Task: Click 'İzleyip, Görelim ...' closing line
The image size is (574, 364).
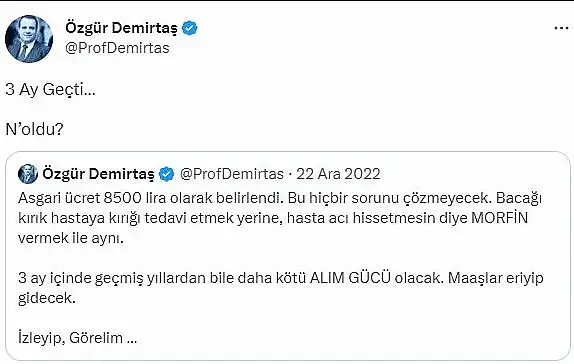Action: point(78,338)
